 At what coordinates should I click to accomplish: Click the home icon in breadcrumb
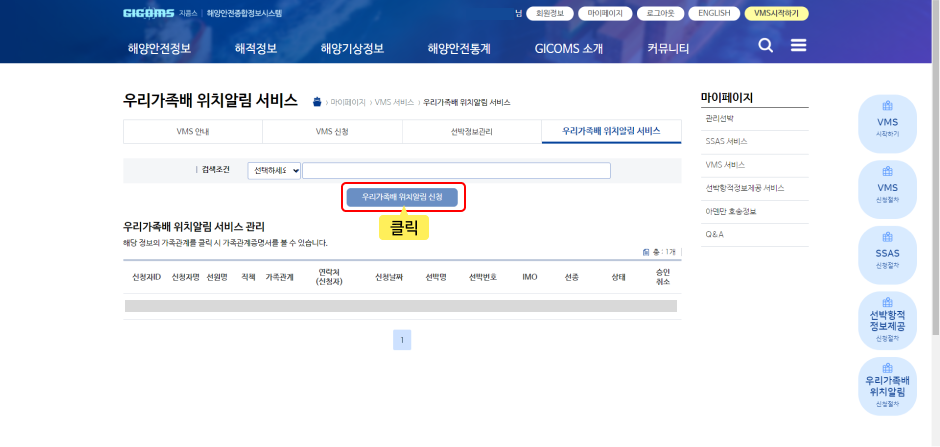click(x=317, y=102)
